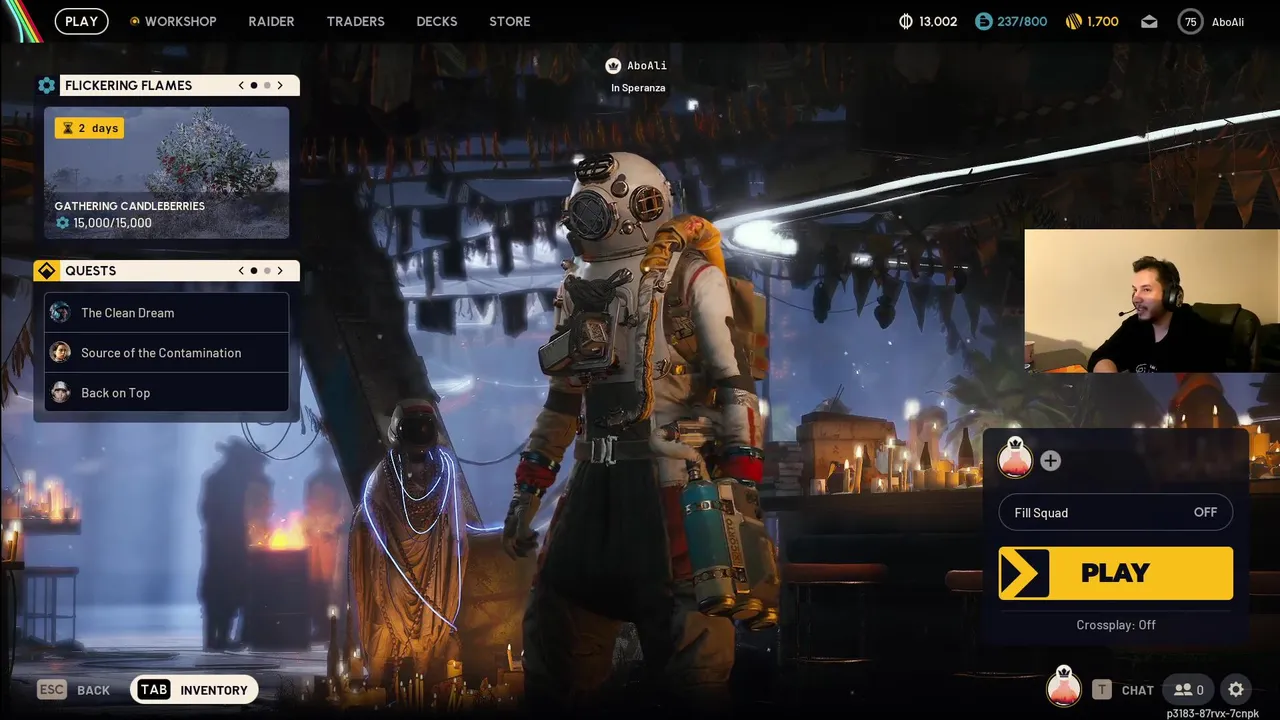Switch to the DECKS tab
Viewport: 1280px width, 720px height.
437,21
